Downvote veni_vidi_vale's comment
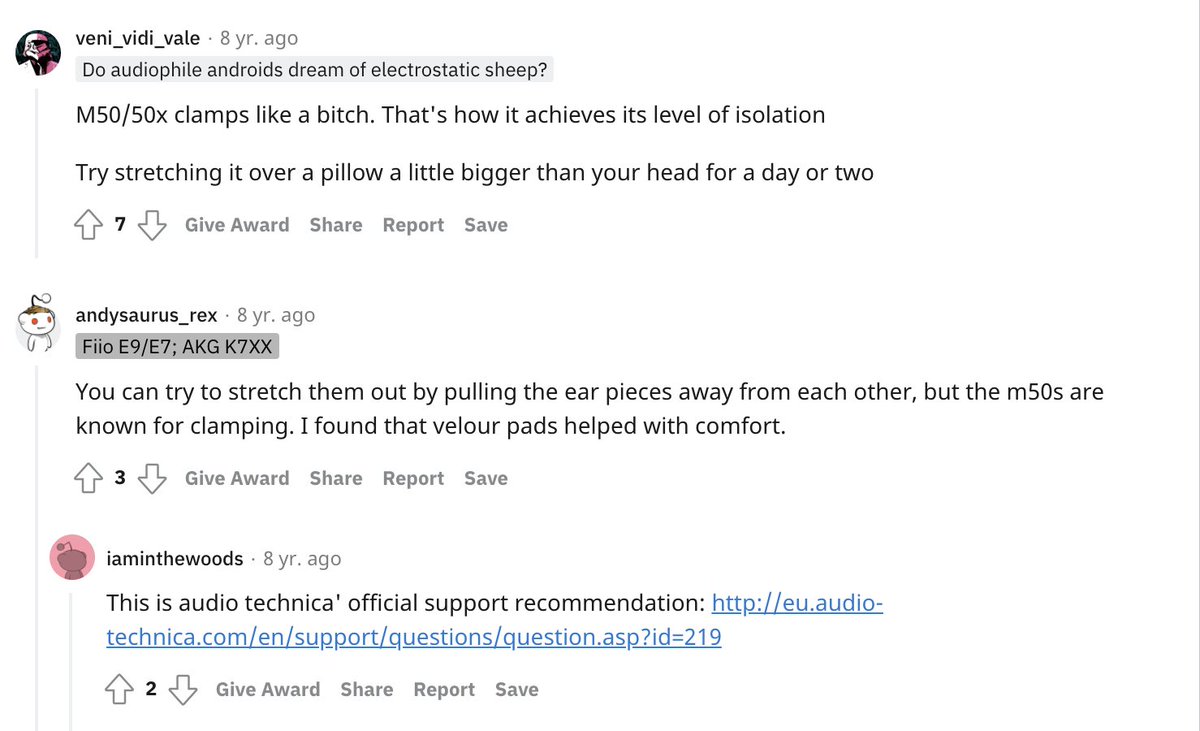Screen dimensions: 1200x731 point(151,226)
